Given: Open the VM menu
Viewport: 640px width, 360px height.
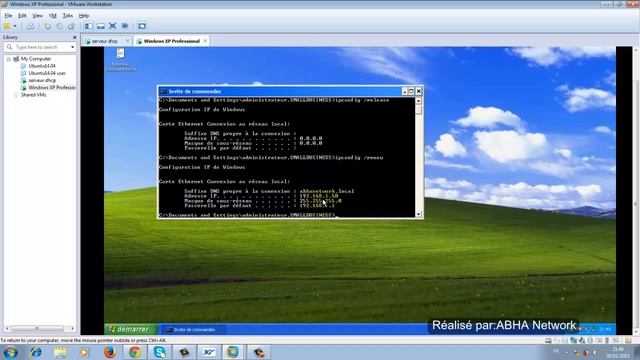Looking at the screenshot, I should (53, 16).
